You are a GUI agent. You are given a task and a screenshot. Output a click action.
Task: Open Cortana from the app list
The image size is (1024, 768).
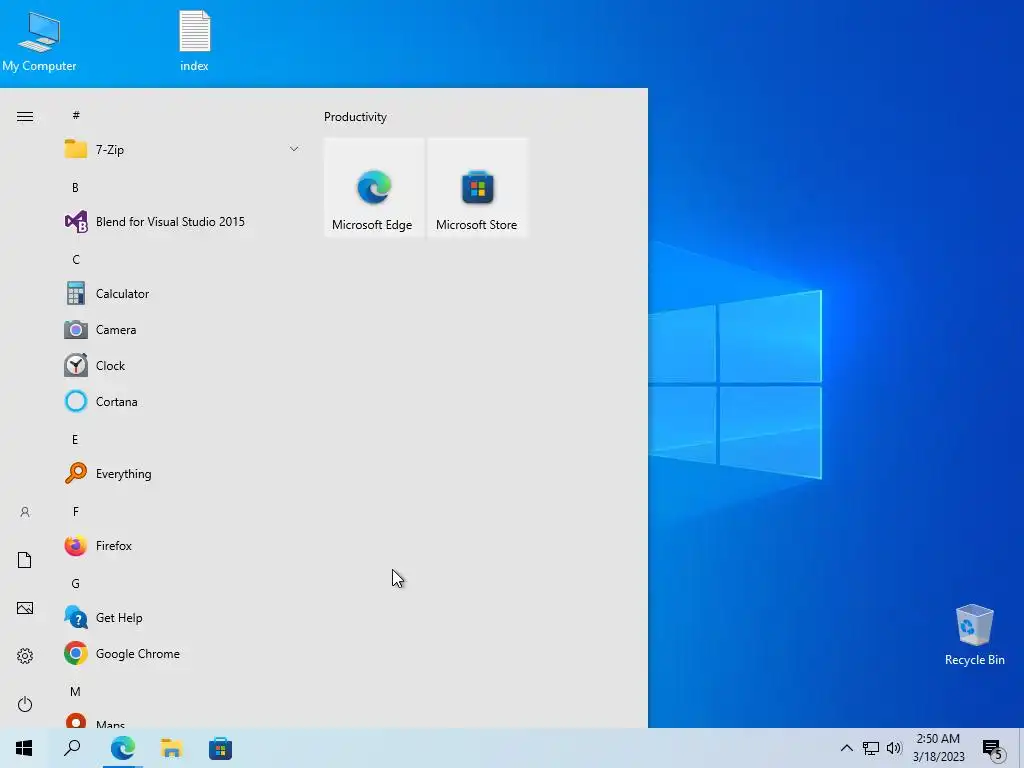182,402
